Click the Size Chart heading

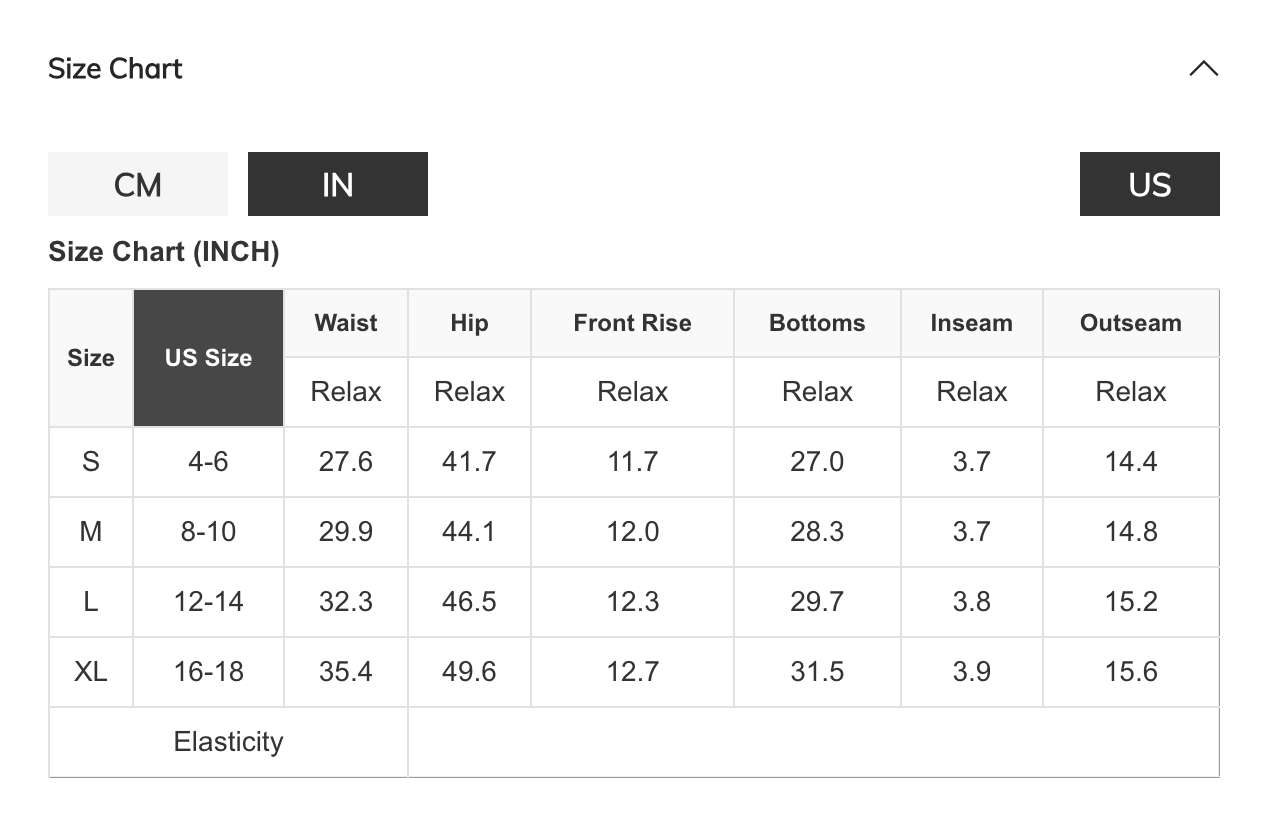116,69
